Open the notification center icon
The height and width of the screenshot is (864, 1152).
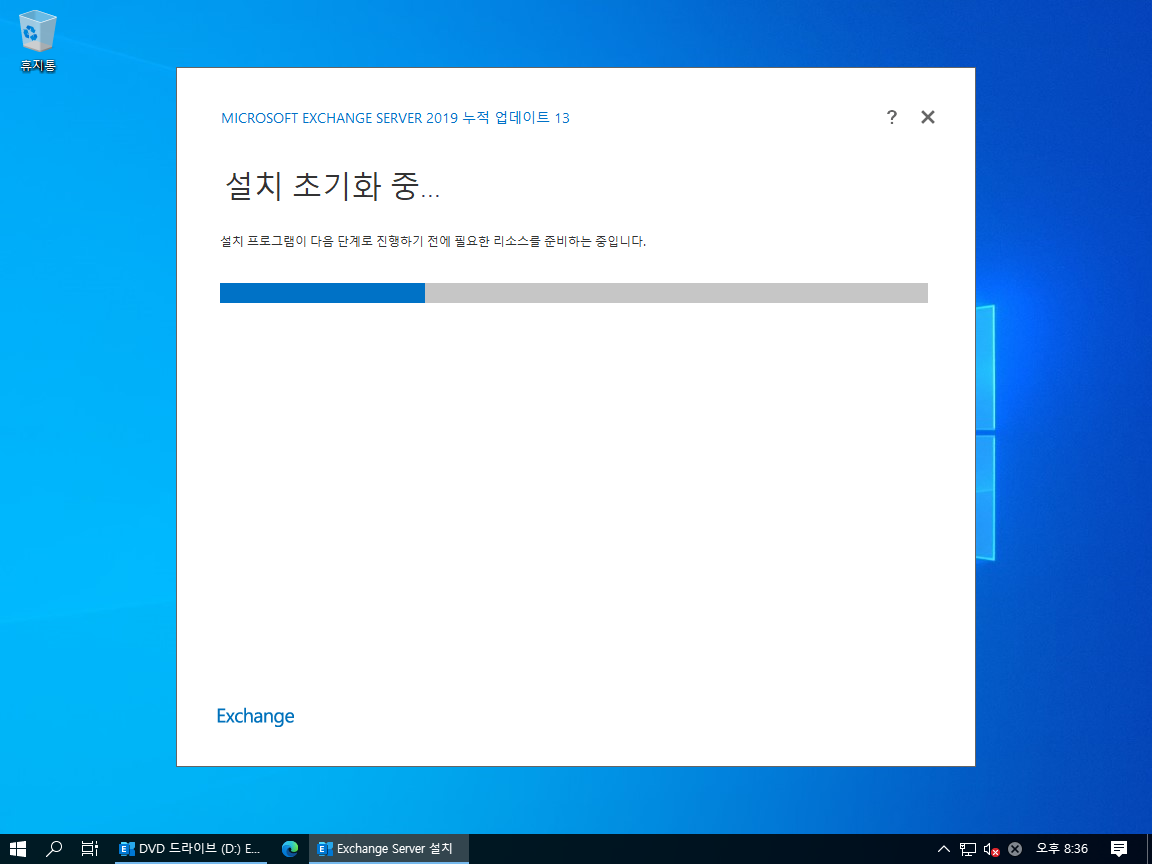1119,849
